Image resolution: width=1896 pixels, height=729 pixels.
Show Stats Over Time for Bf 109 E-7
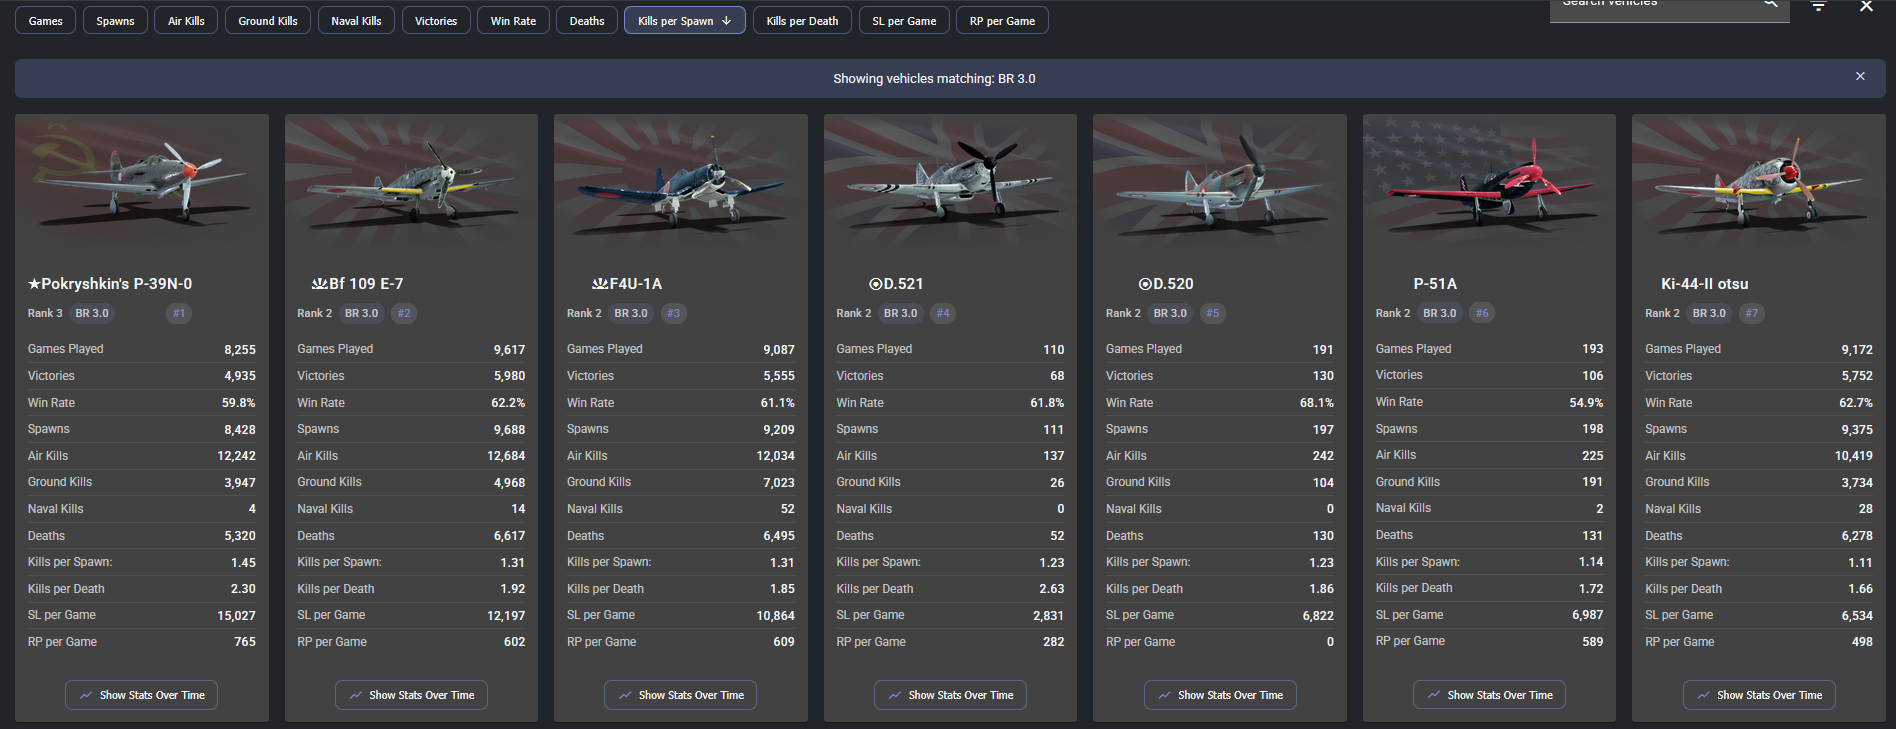[411, 695]
